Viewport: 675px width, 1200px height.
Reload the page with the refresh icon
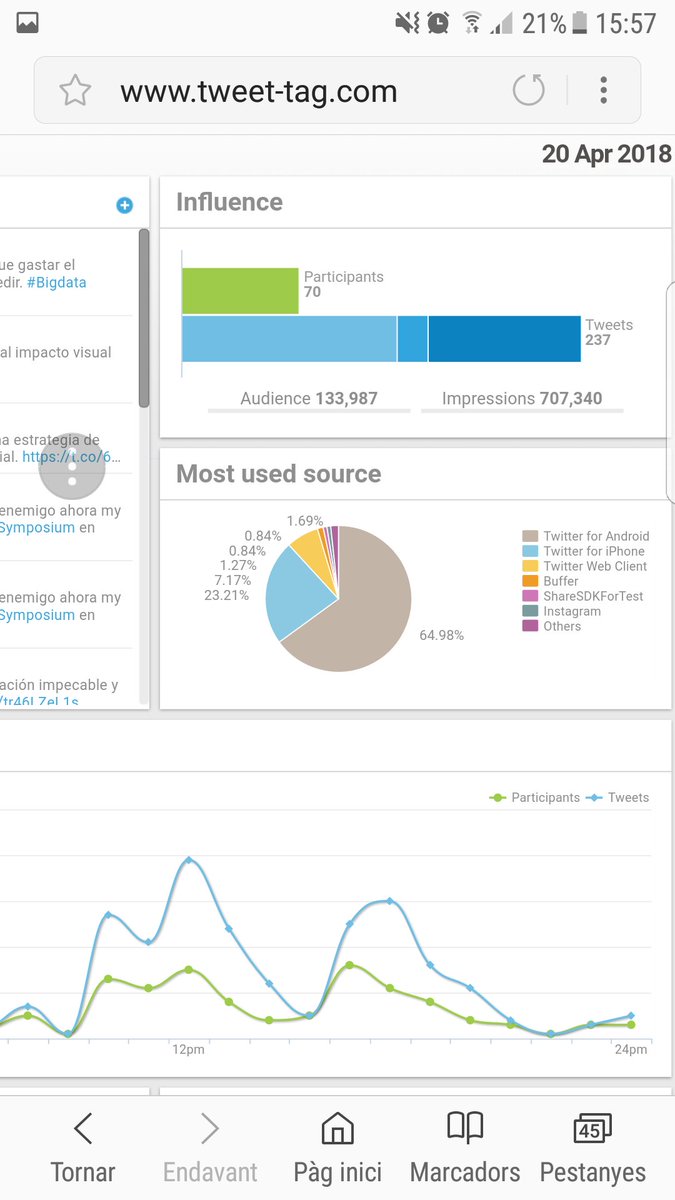click(x=529, y=91)
